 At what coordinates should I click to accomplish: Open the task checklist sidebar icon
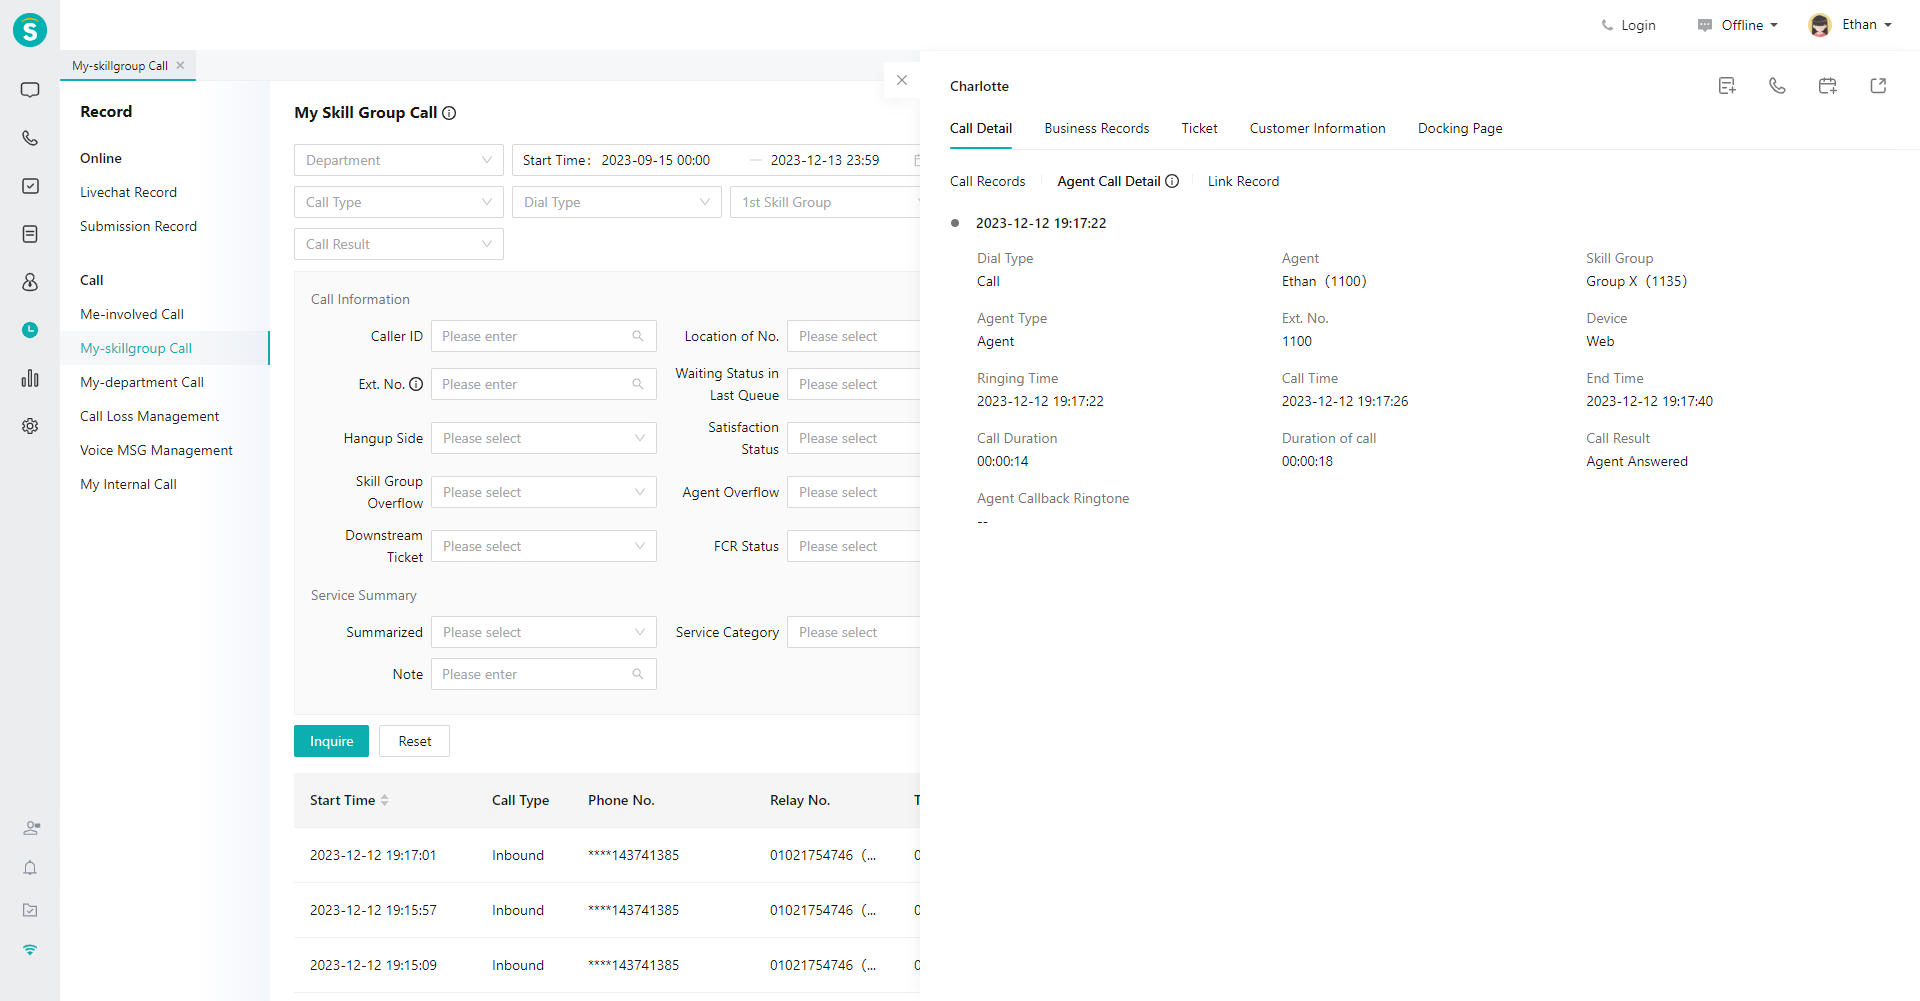(x=30, y=186)
